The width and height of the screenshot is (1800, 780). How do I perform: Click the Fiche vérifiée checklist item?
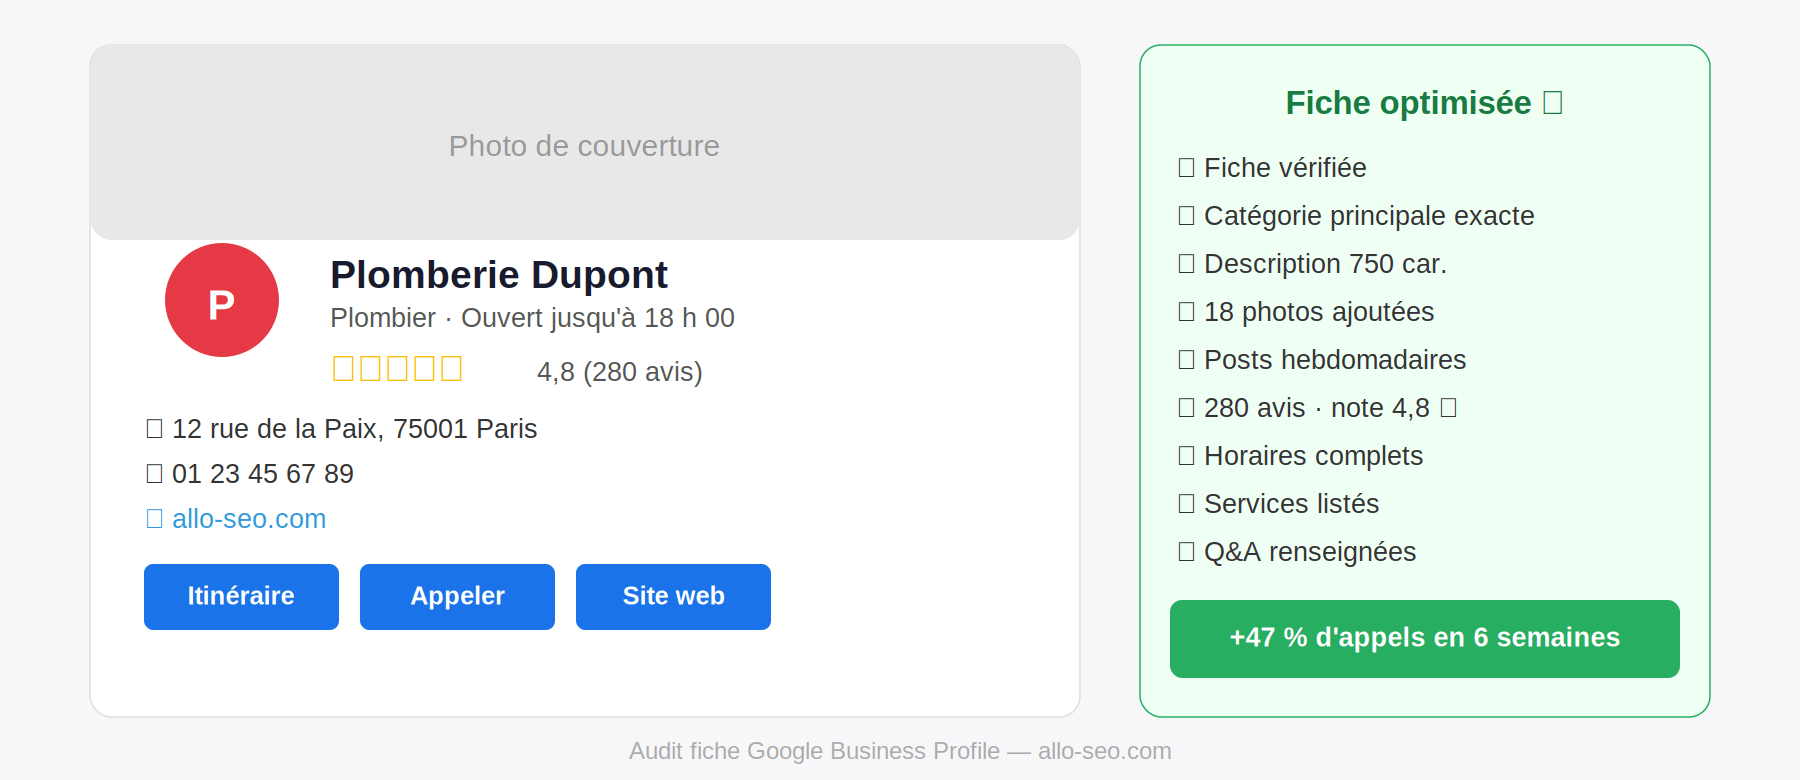1272,168
